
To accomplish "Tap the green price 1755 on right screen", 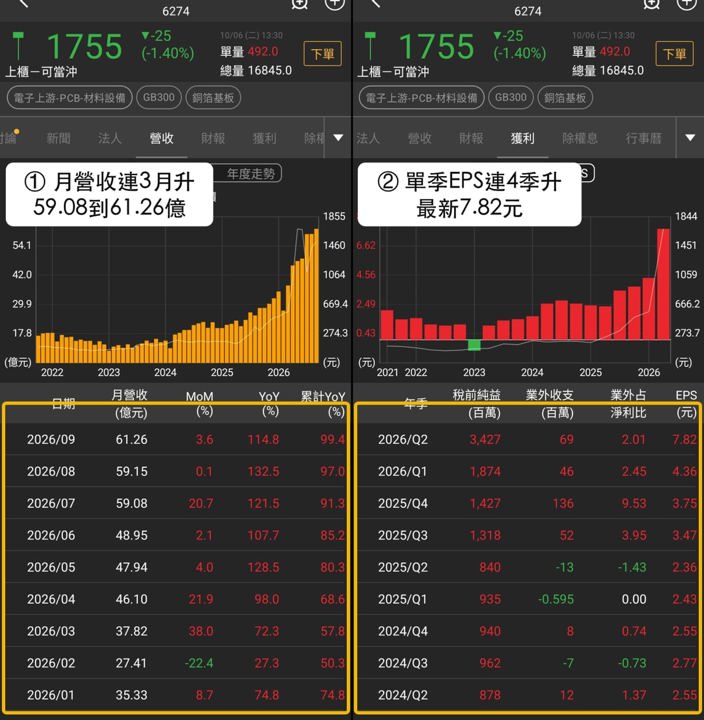I will coord(437,47).
